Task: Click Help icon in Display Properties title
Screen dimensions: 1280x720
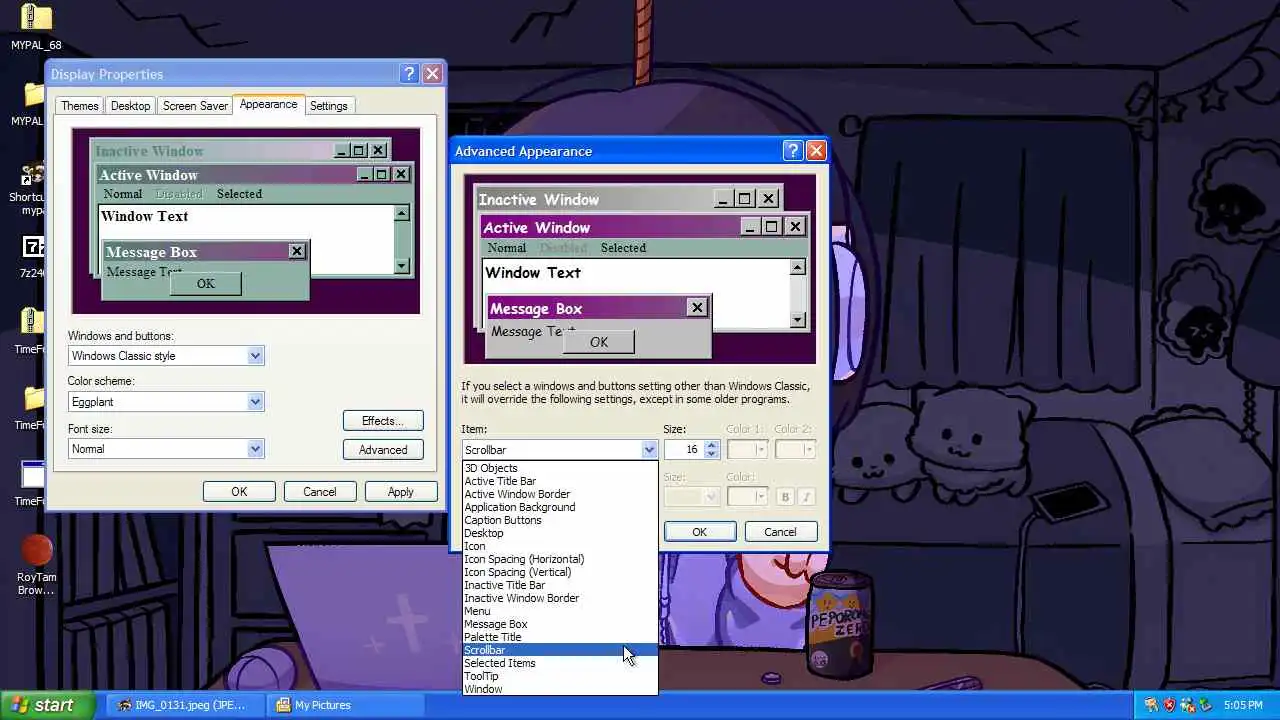Action: 409,74
